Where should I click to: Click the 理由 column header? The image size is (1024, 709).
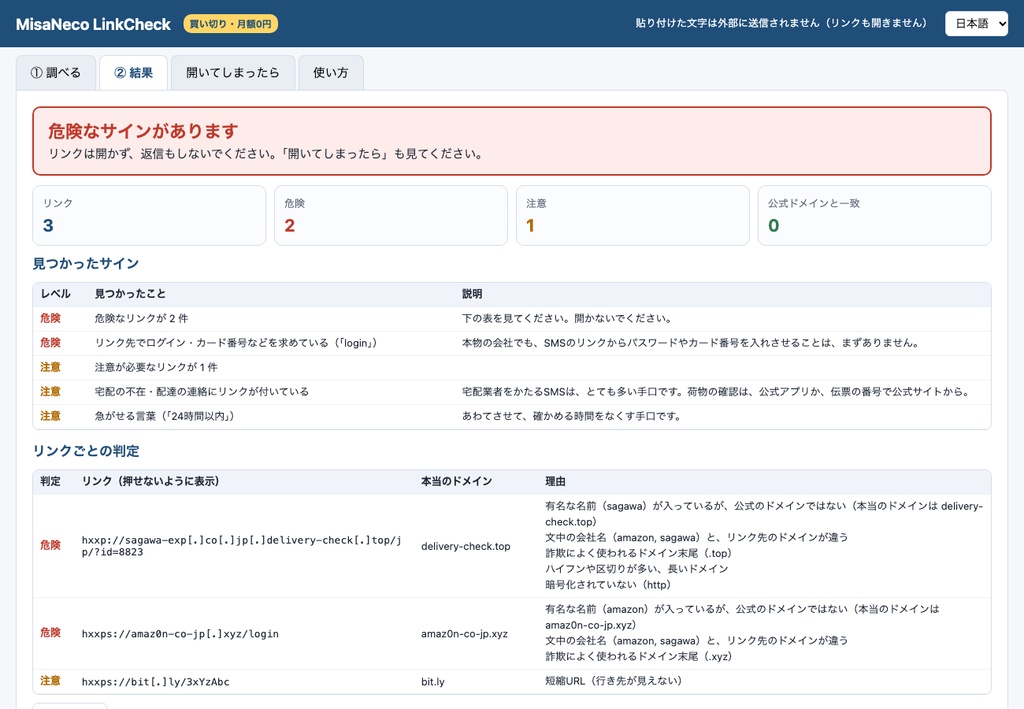pyautogui.click(x=556, y=481)
